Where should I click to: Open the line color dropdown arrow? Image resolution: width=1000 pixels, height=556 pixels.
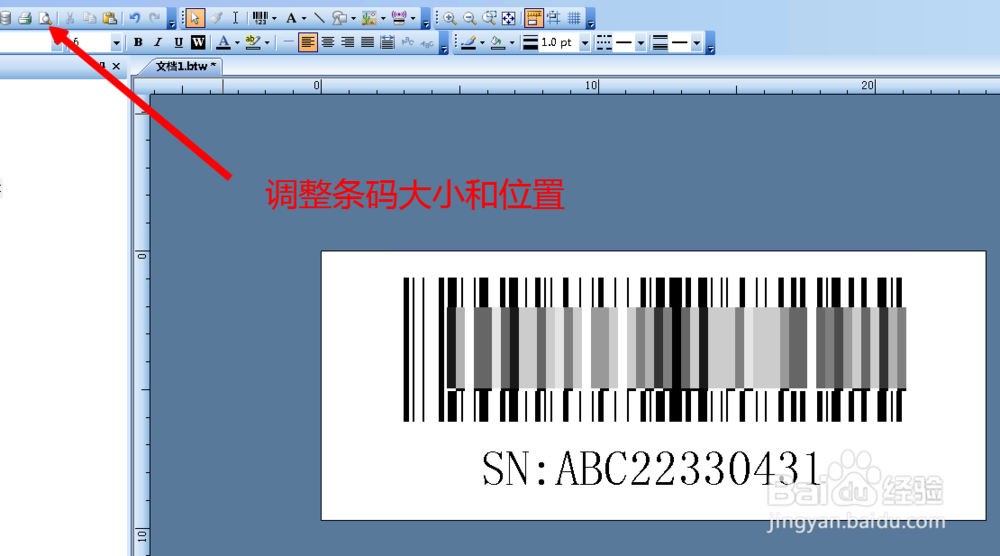482,43
